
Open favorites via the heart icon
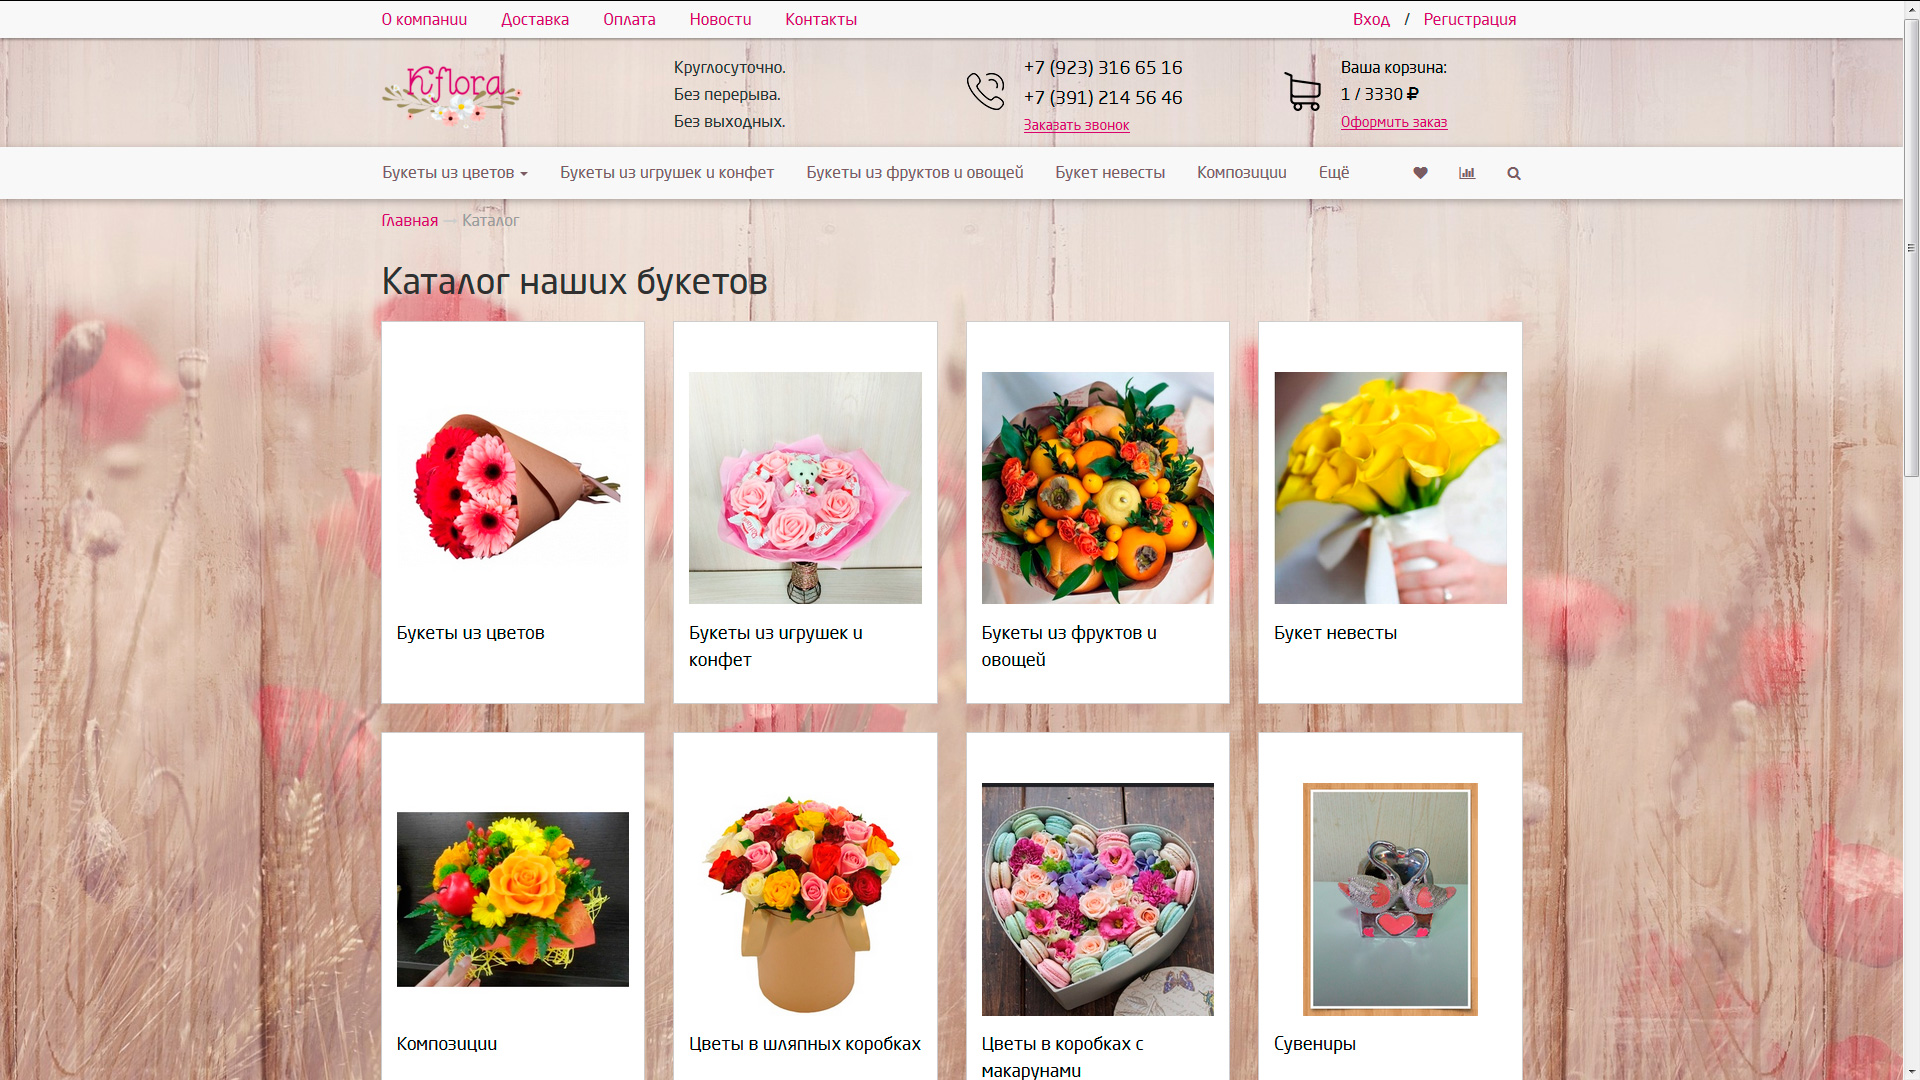click(x=1420, y=173)
